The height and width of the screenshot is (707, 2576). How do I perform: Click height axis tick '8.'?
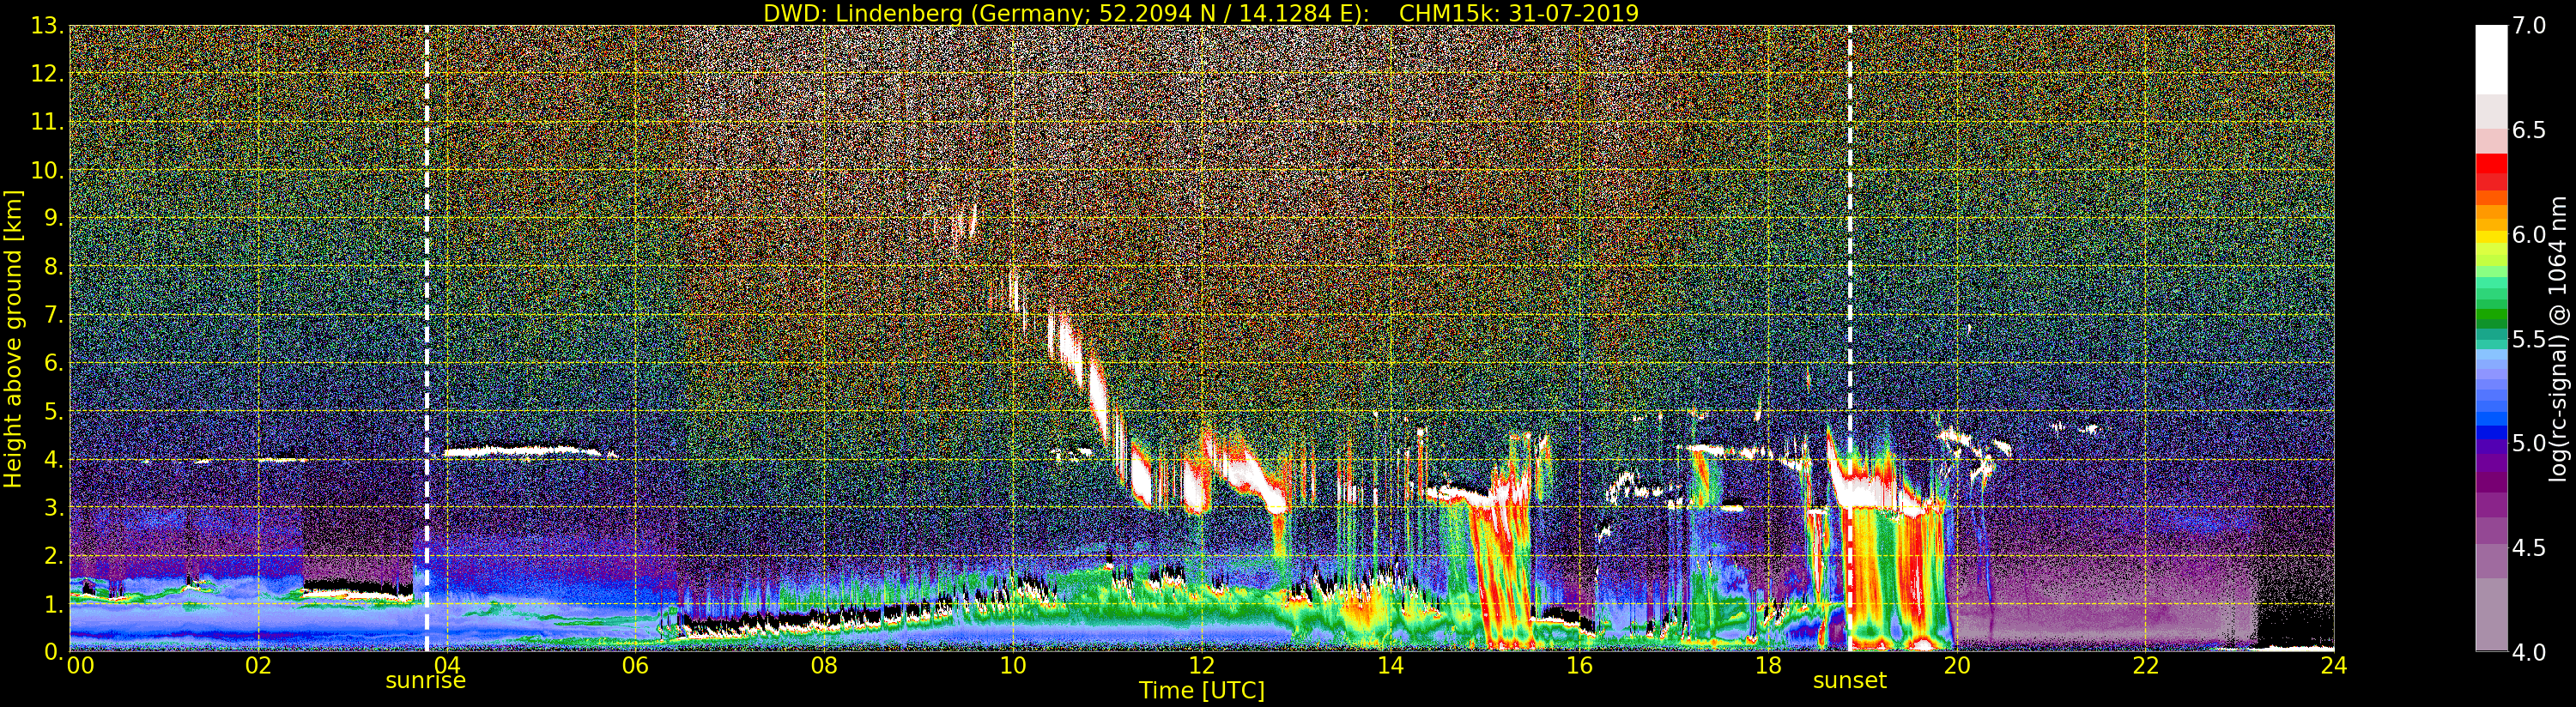[x=54, y=267]
